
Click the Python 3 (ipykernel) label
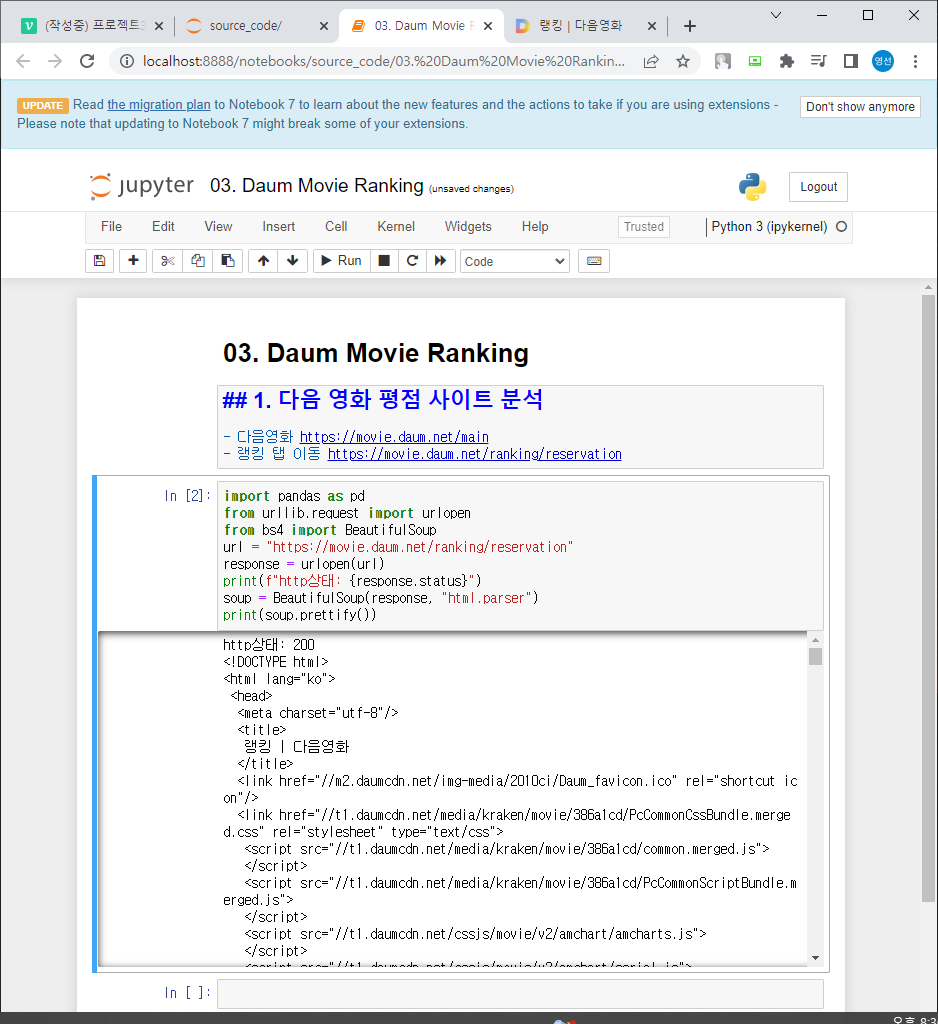click(769, 227)
